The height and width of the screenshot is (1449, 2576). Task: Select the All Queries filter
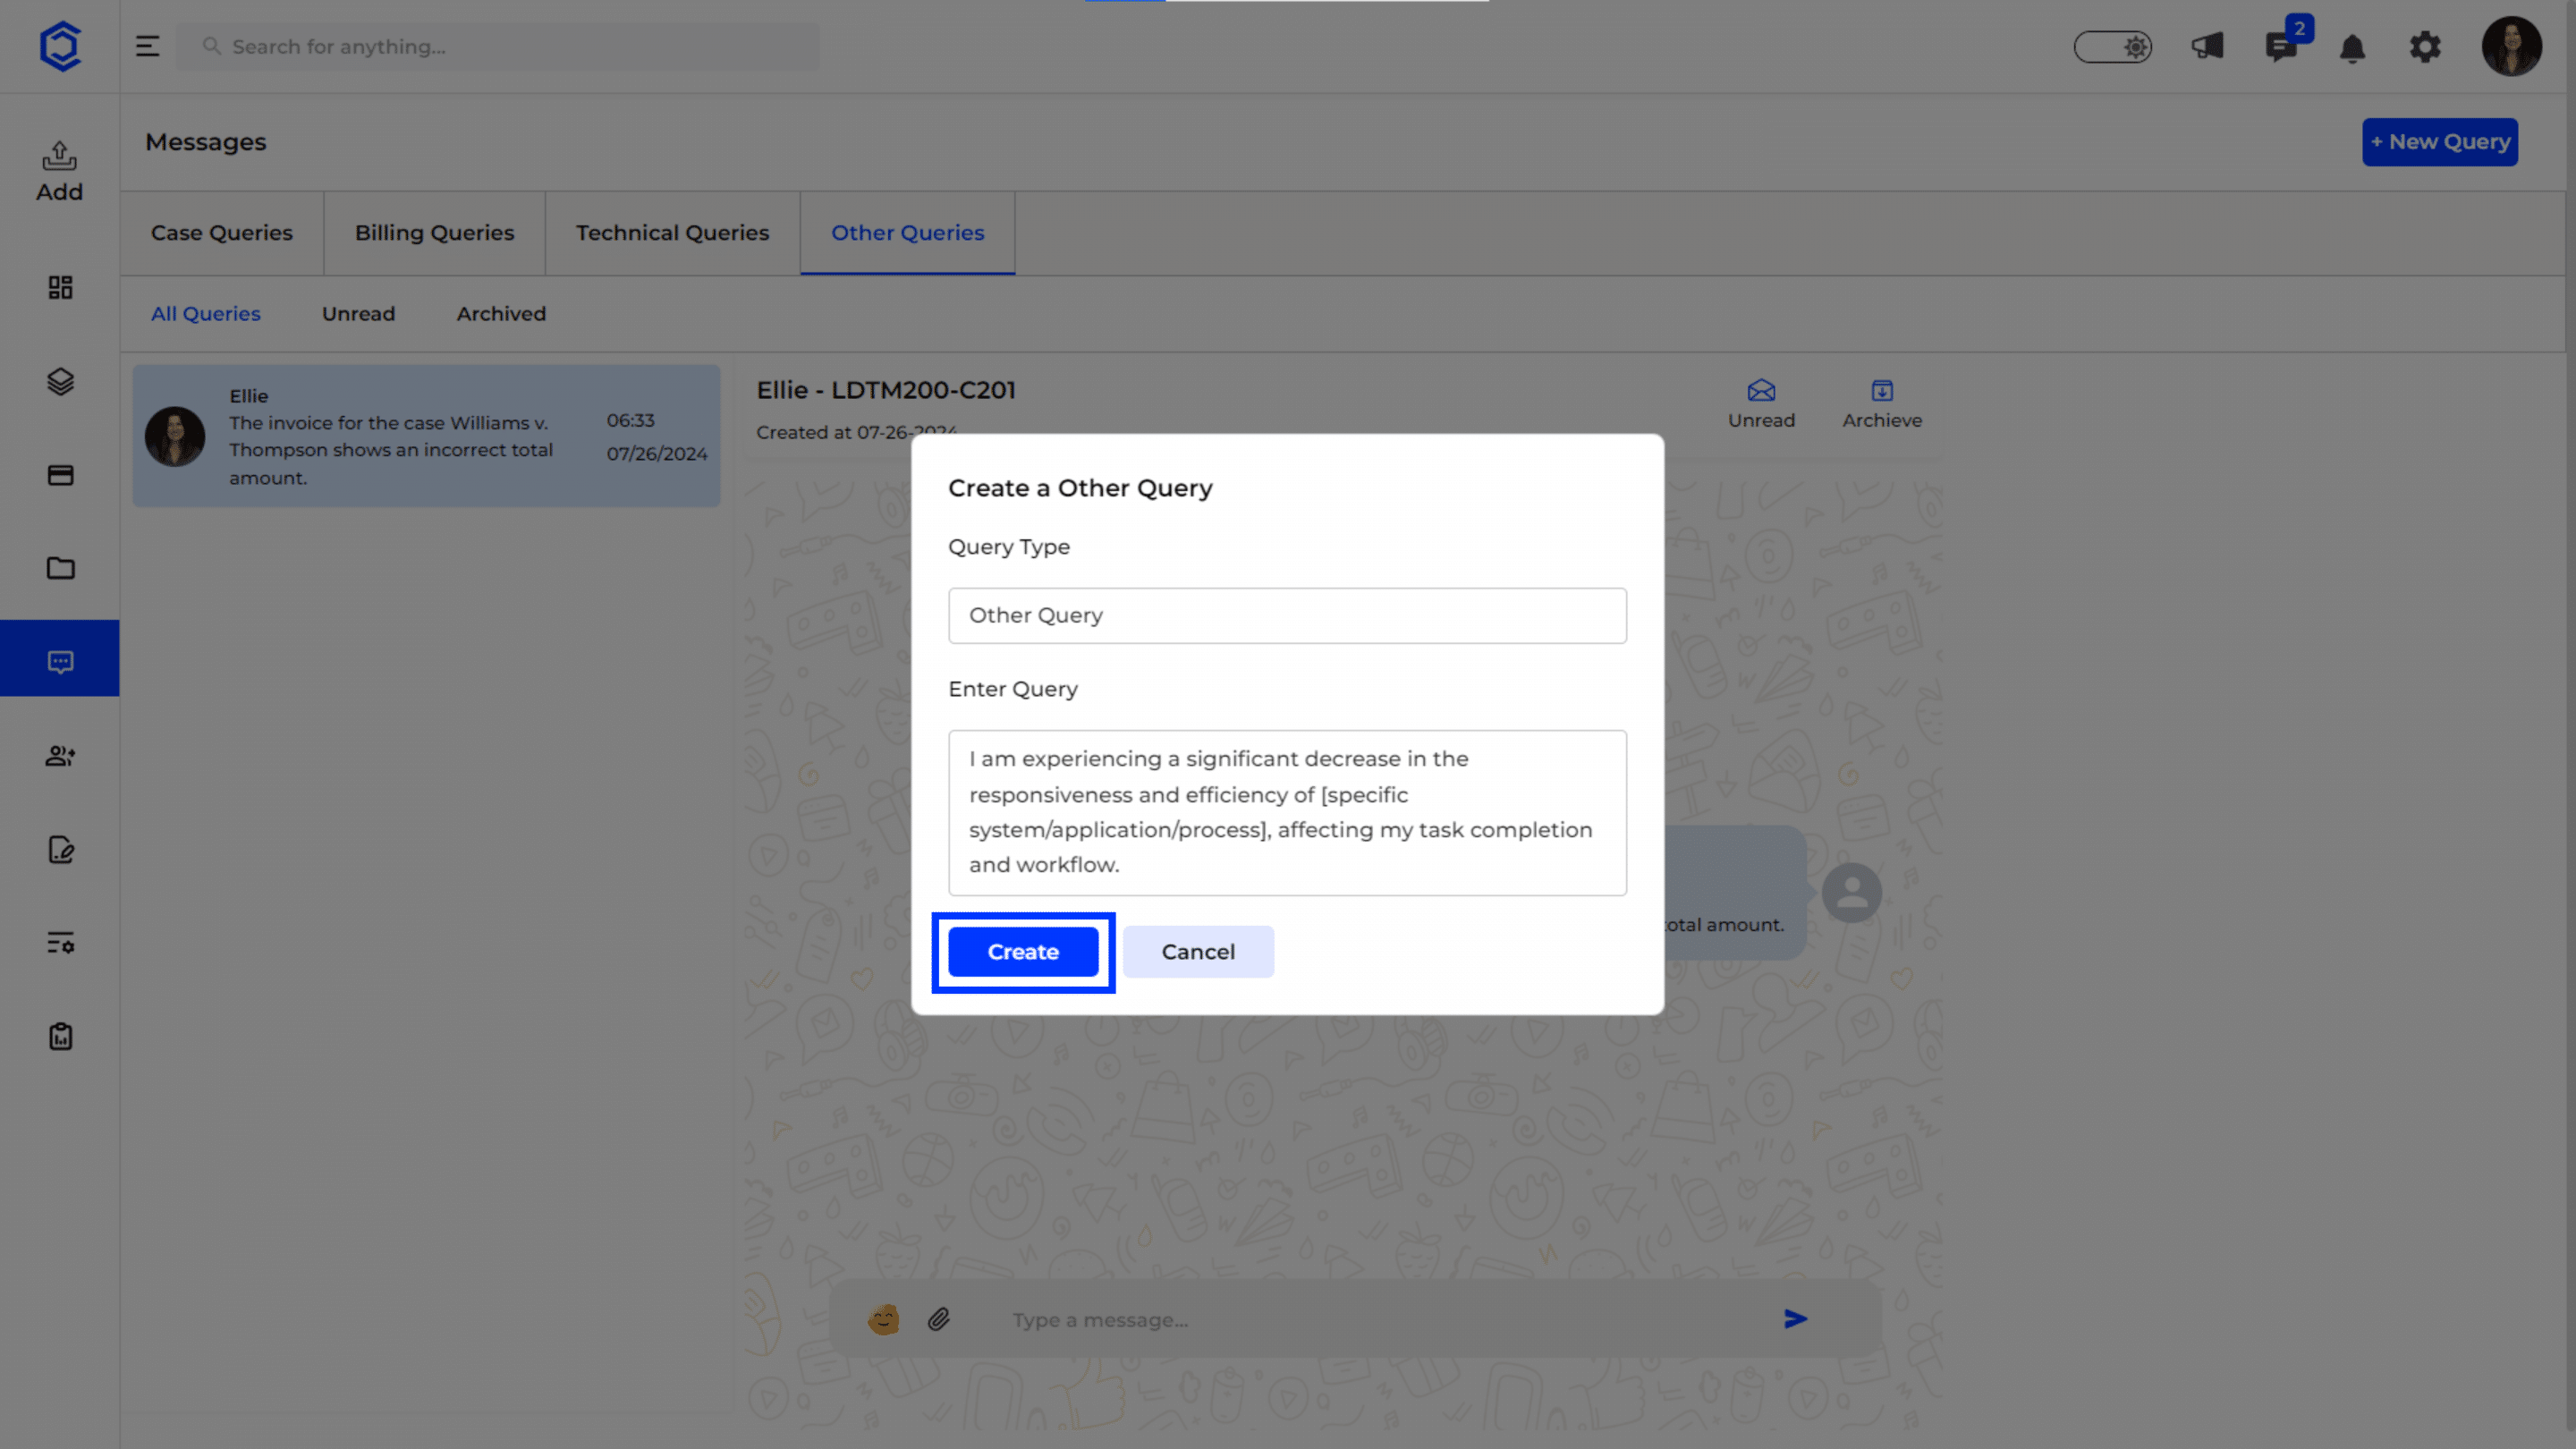pyautogui.click(x=205, y=314)
